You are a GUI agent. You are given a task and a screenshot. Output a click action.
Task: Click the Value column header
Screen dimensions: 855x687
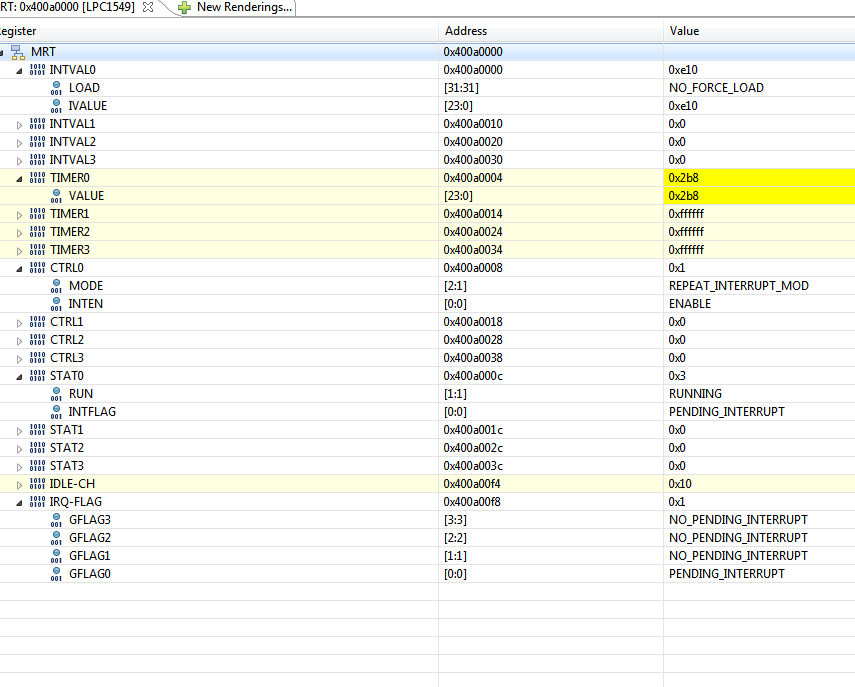[760, 31]
